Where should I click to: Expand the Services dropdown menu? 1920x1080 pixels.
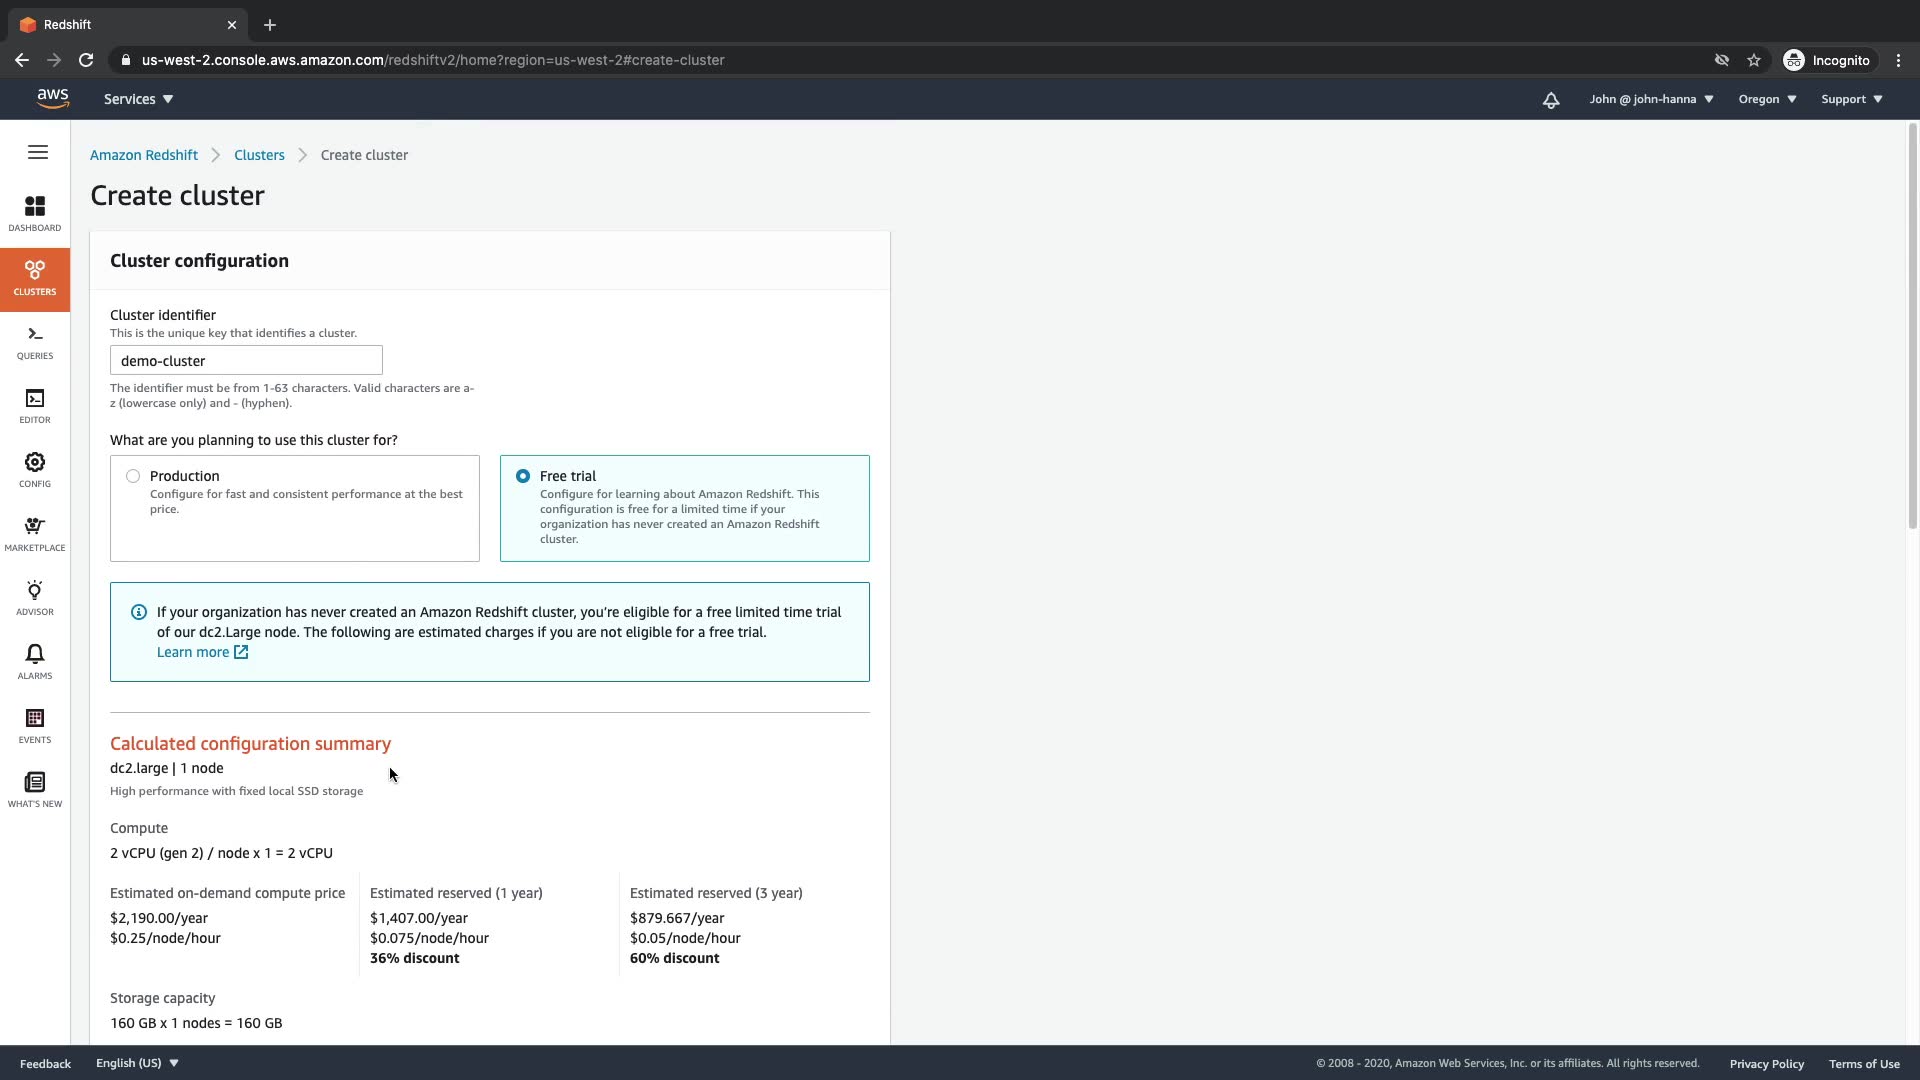click(138, 100)
